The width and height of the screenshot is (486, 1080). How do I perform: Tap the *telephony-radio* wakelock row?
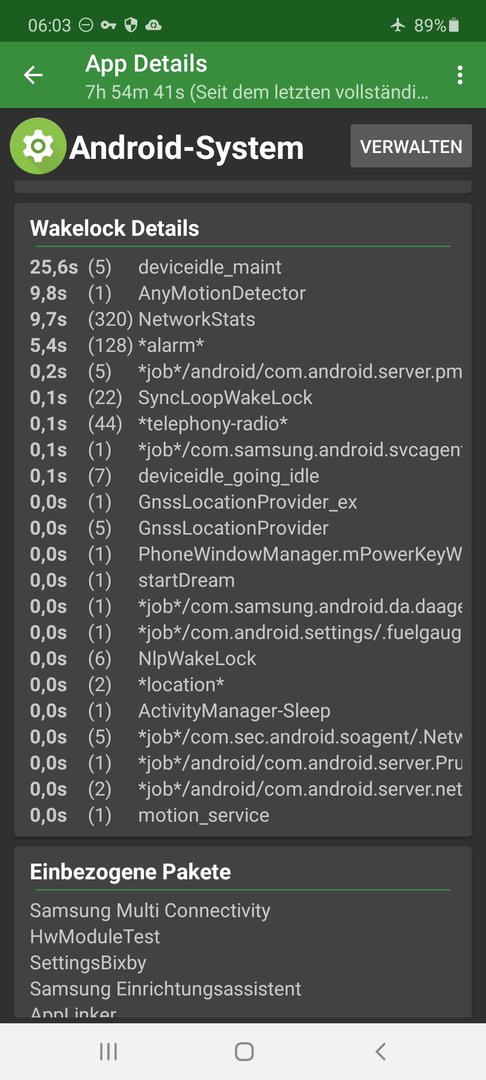pos(244,424)
